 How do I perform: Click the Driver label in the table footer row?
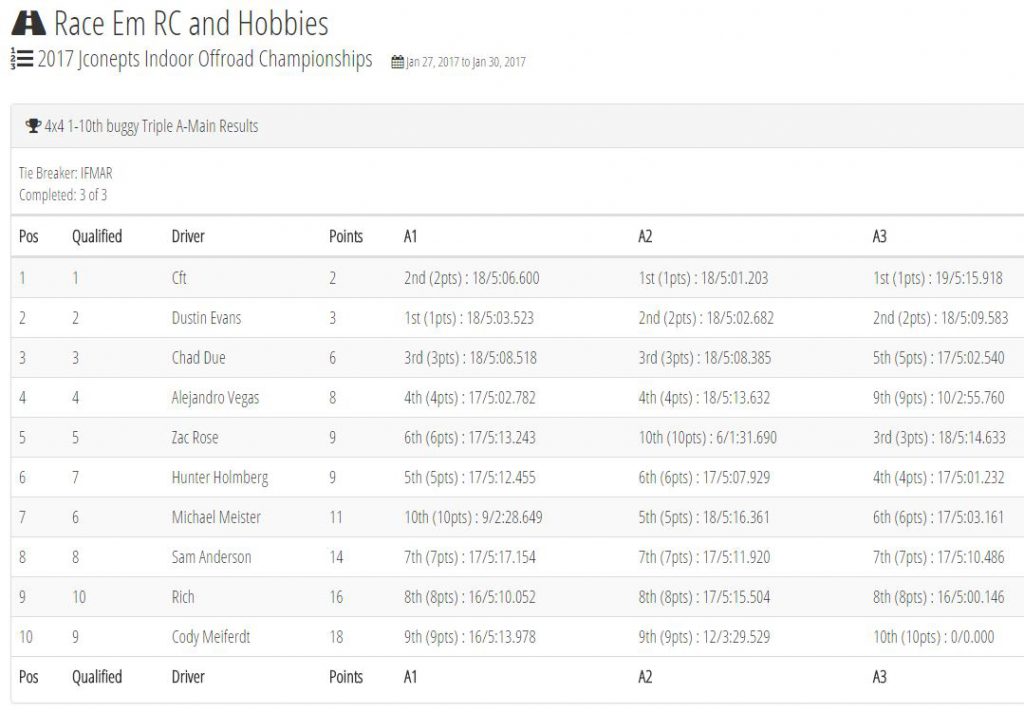pyautogui.click(x=188, y=677)
